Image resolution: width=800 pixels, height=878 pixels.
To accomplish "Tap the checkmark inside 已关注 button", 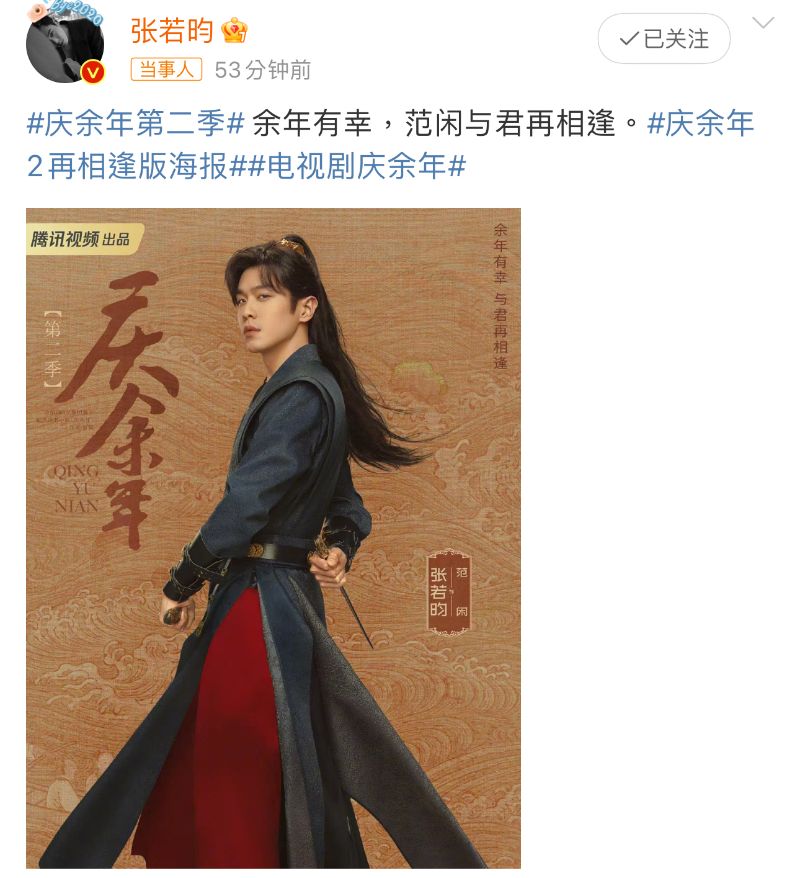I will point(629,39).
